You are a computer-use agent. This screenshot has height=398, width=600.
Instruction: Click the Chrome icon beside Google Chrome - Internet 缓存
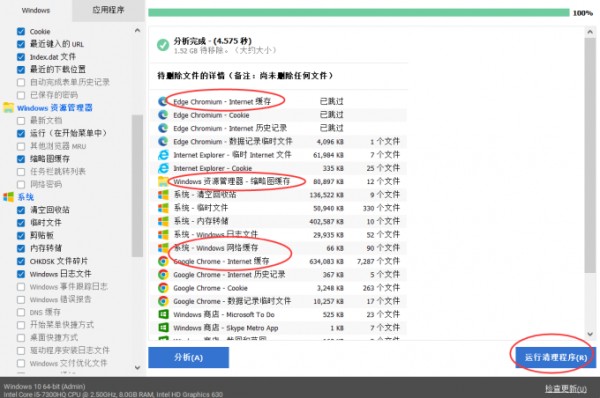[x=163, y=261]
